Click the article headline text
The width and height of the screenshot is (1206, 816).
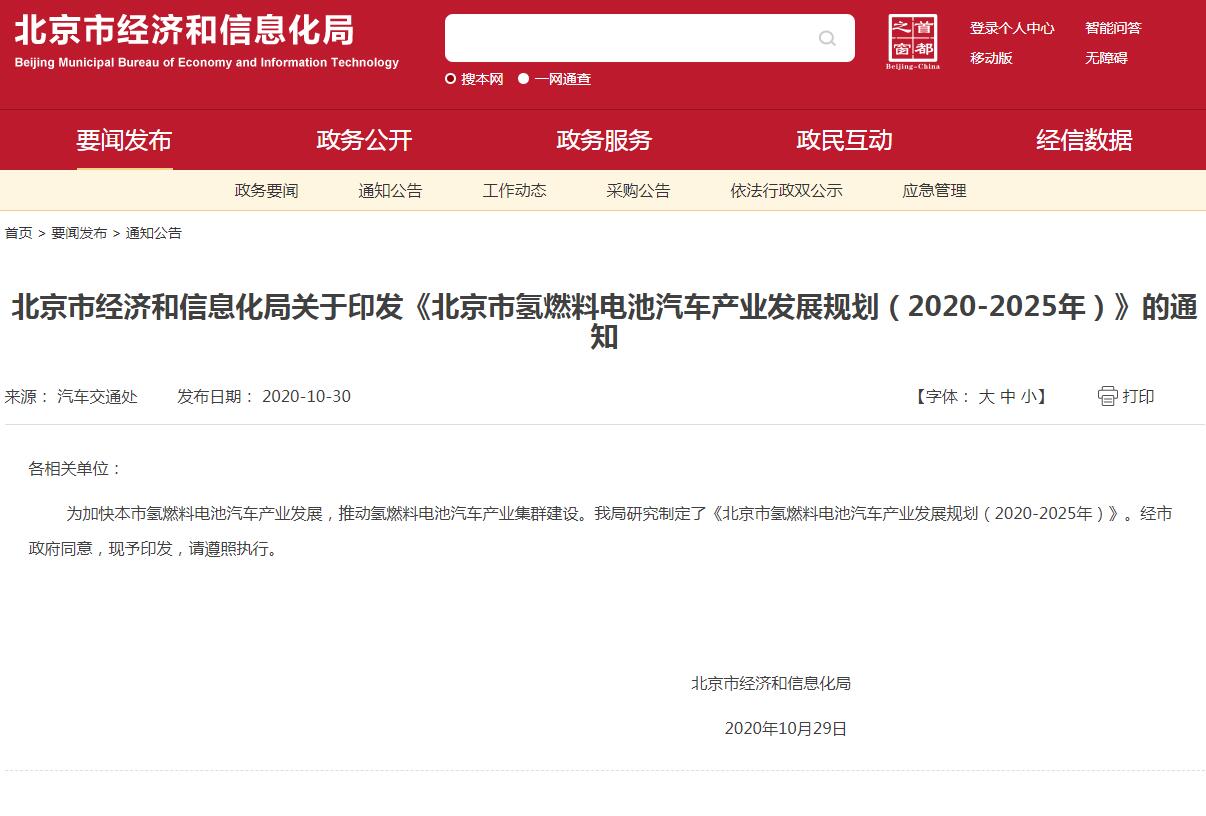(x=604, y=322)
